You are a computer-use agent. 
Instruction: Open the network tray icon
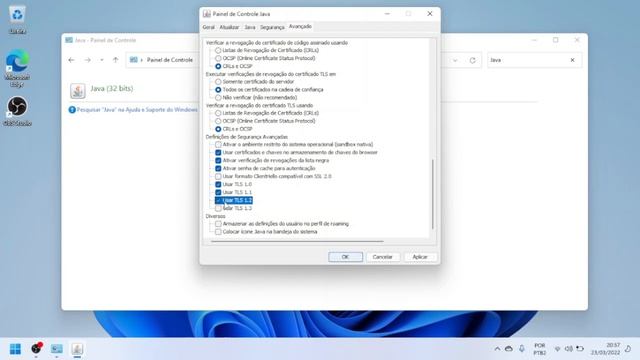point(558,349)
